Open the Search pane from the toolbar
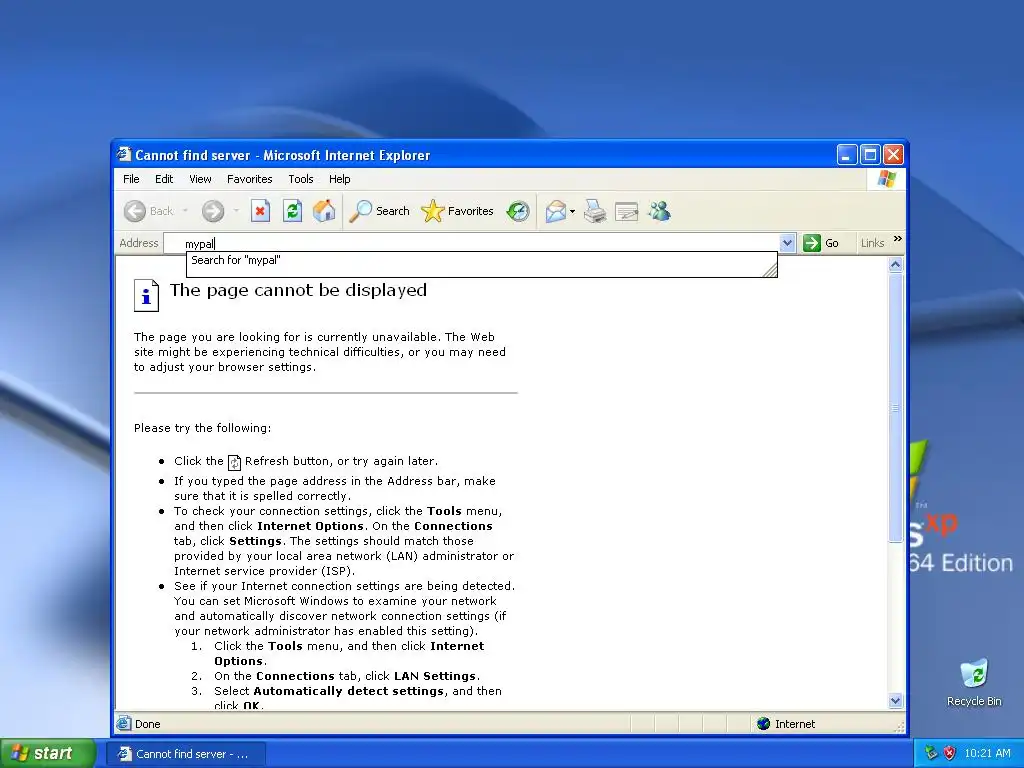 pyautogui.click(x=379, y=211)
